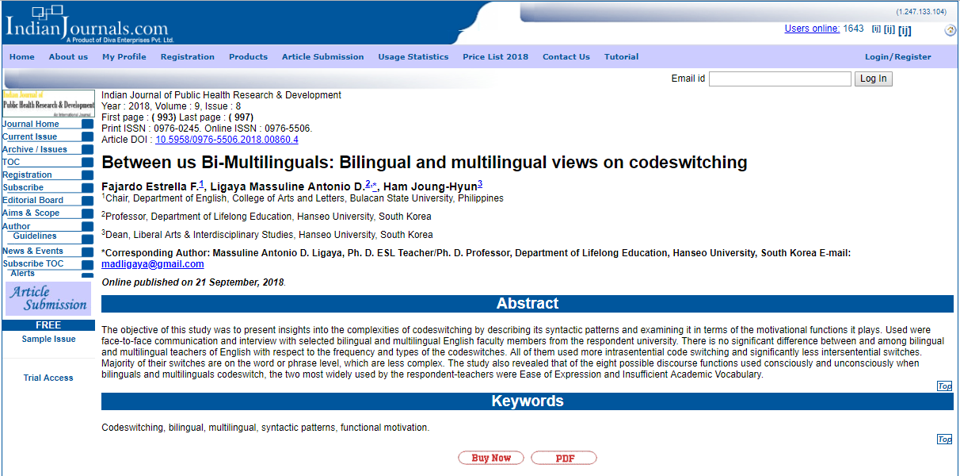Screen dimensions: 960x476
Task: Open Public Health Research journal cover thumbnail
Action: (x=48, y=104)
